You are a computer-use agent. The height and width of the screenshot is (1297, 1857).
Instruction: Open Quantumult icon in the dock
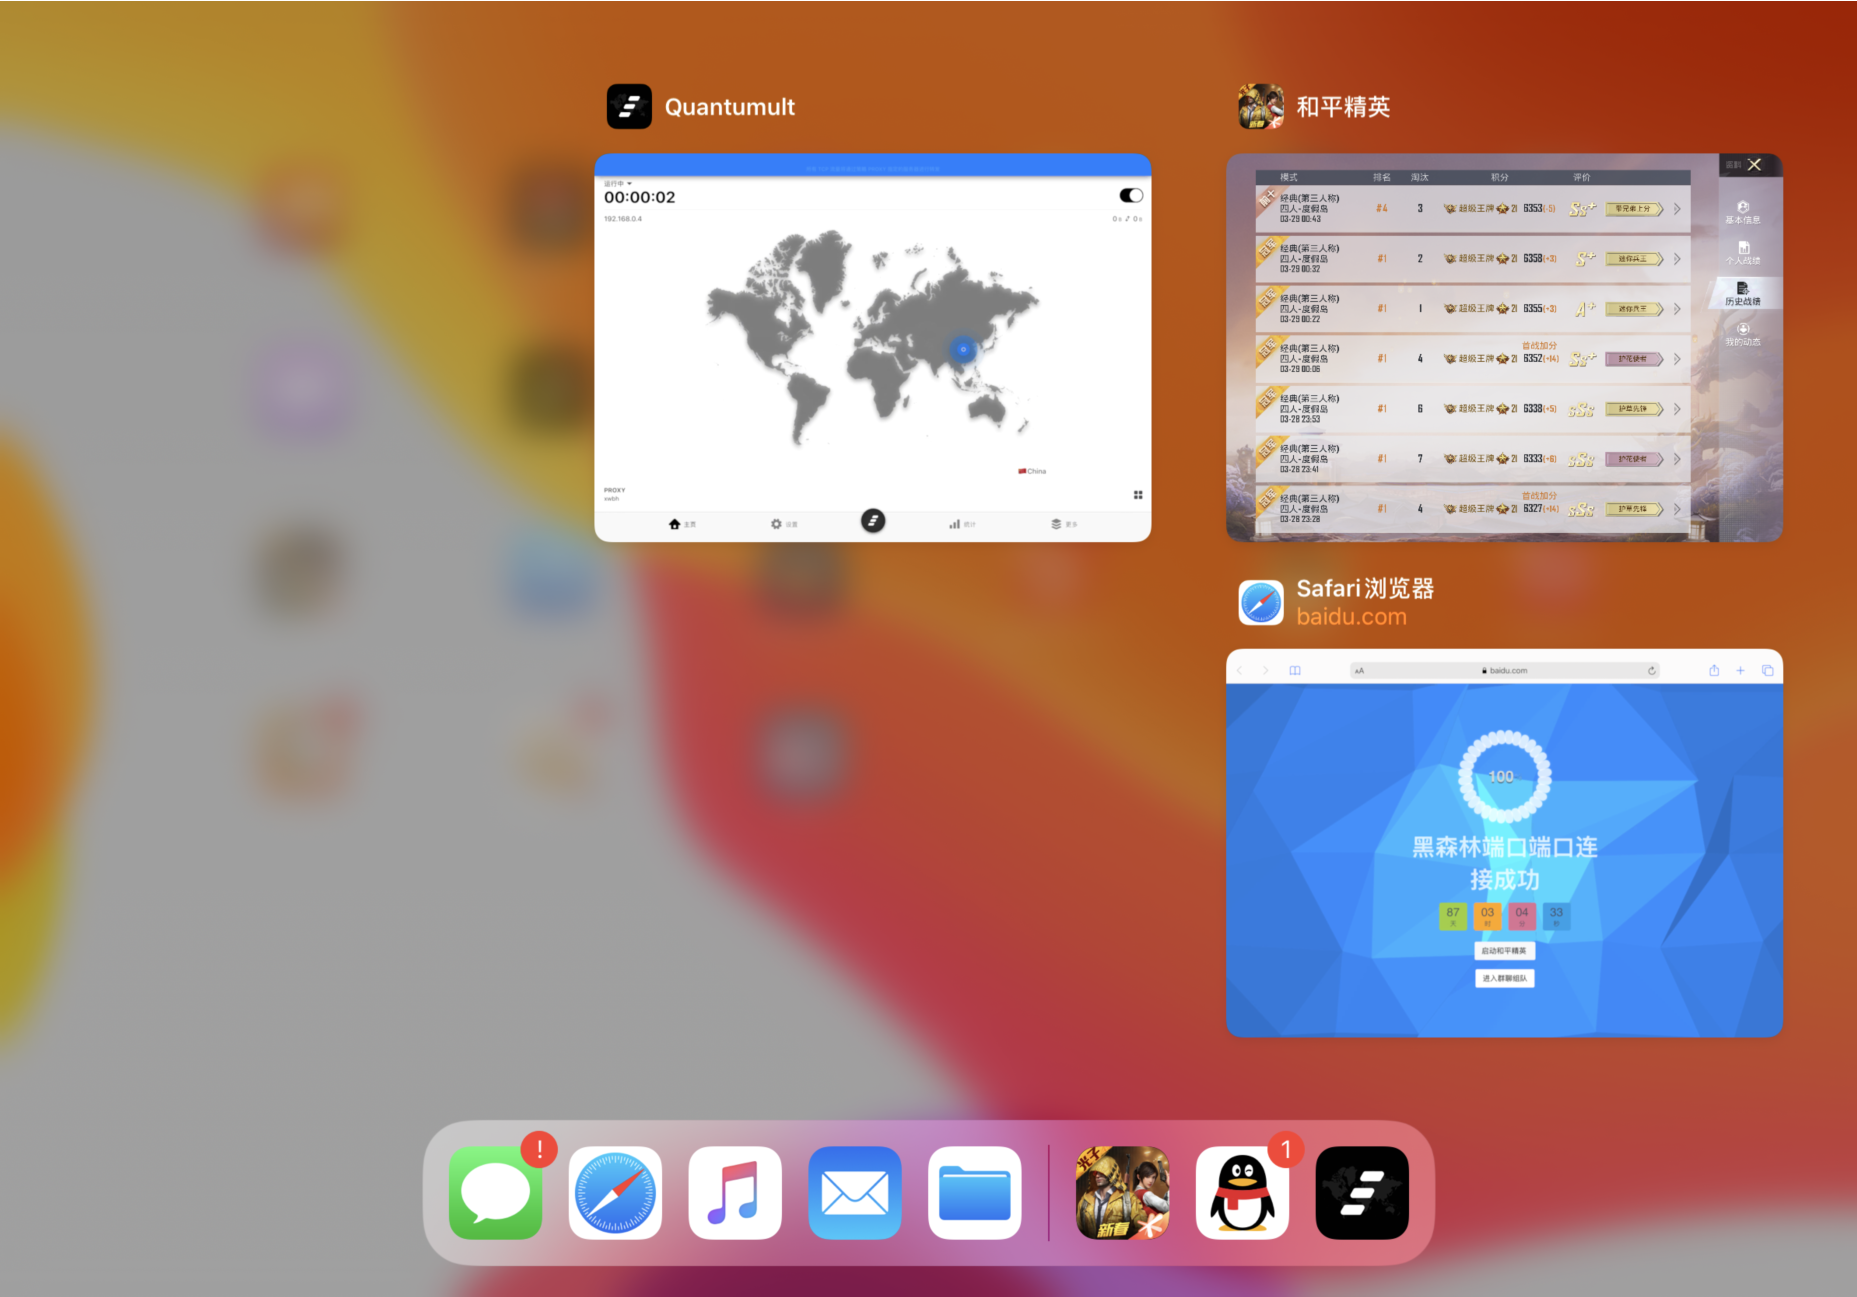click(x=1362, y=1193)
